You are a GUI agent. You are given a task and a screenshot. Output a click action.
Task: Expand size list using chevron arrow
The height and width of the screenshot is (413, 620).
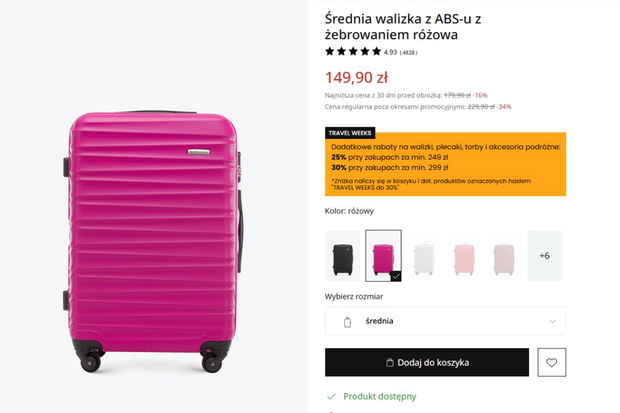pos(552,321)
